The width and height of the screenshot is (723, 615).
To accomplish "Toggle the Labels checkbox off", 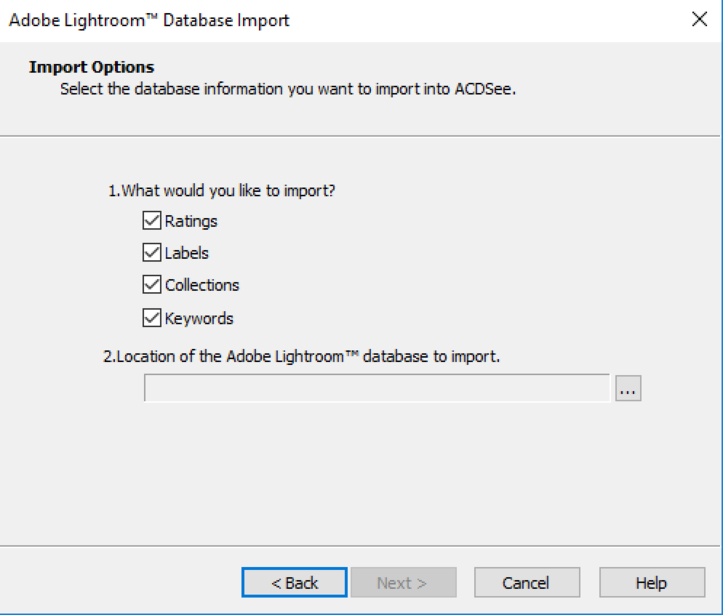I will tap(152, 253).
